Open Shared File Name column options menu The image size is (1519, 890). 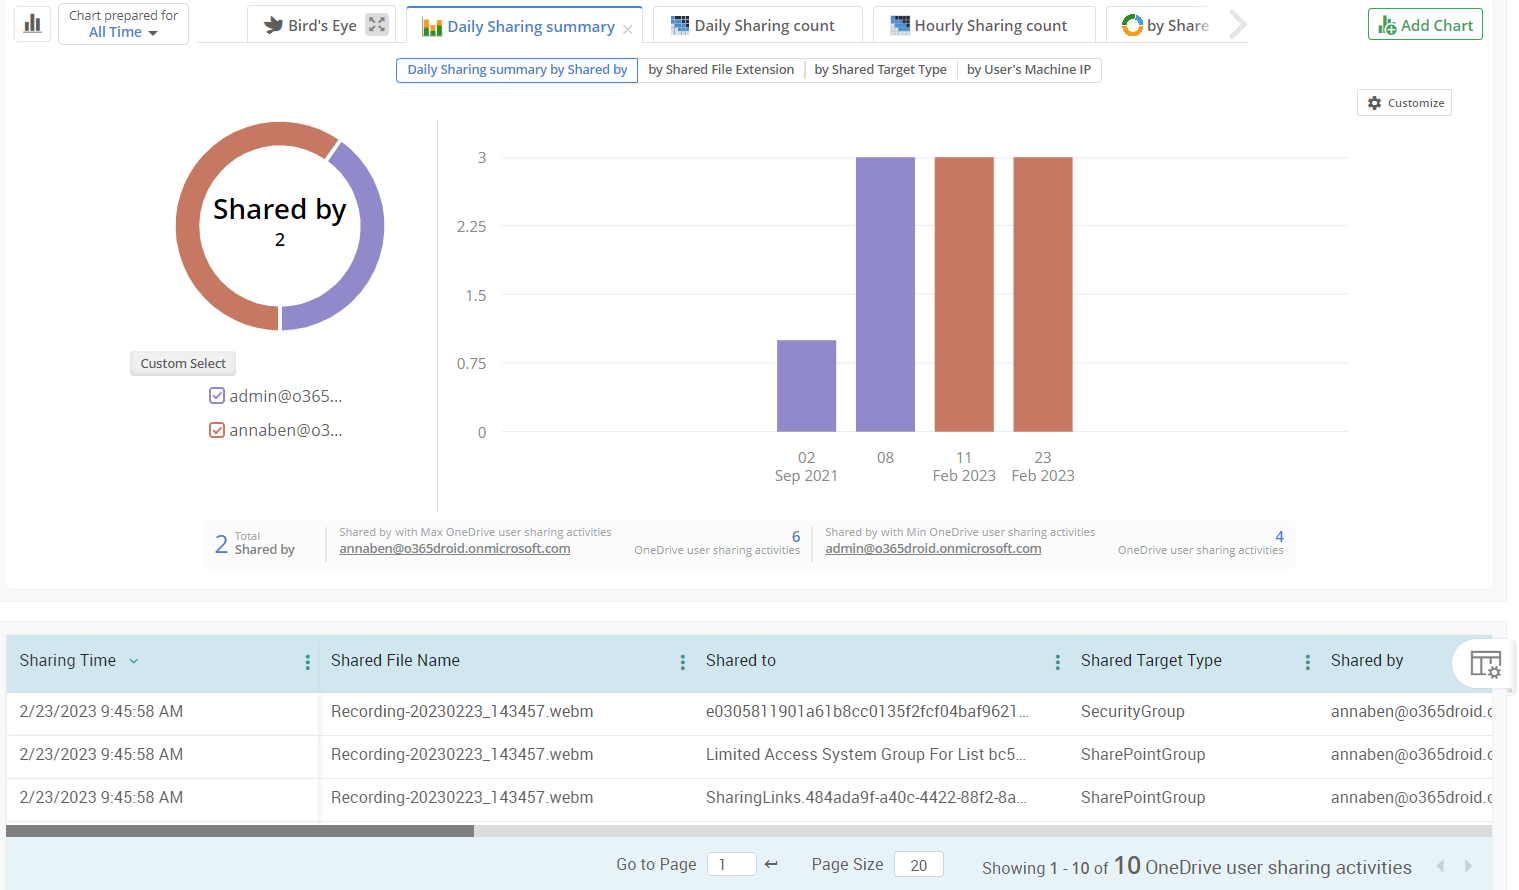click(x=682, y=662)
